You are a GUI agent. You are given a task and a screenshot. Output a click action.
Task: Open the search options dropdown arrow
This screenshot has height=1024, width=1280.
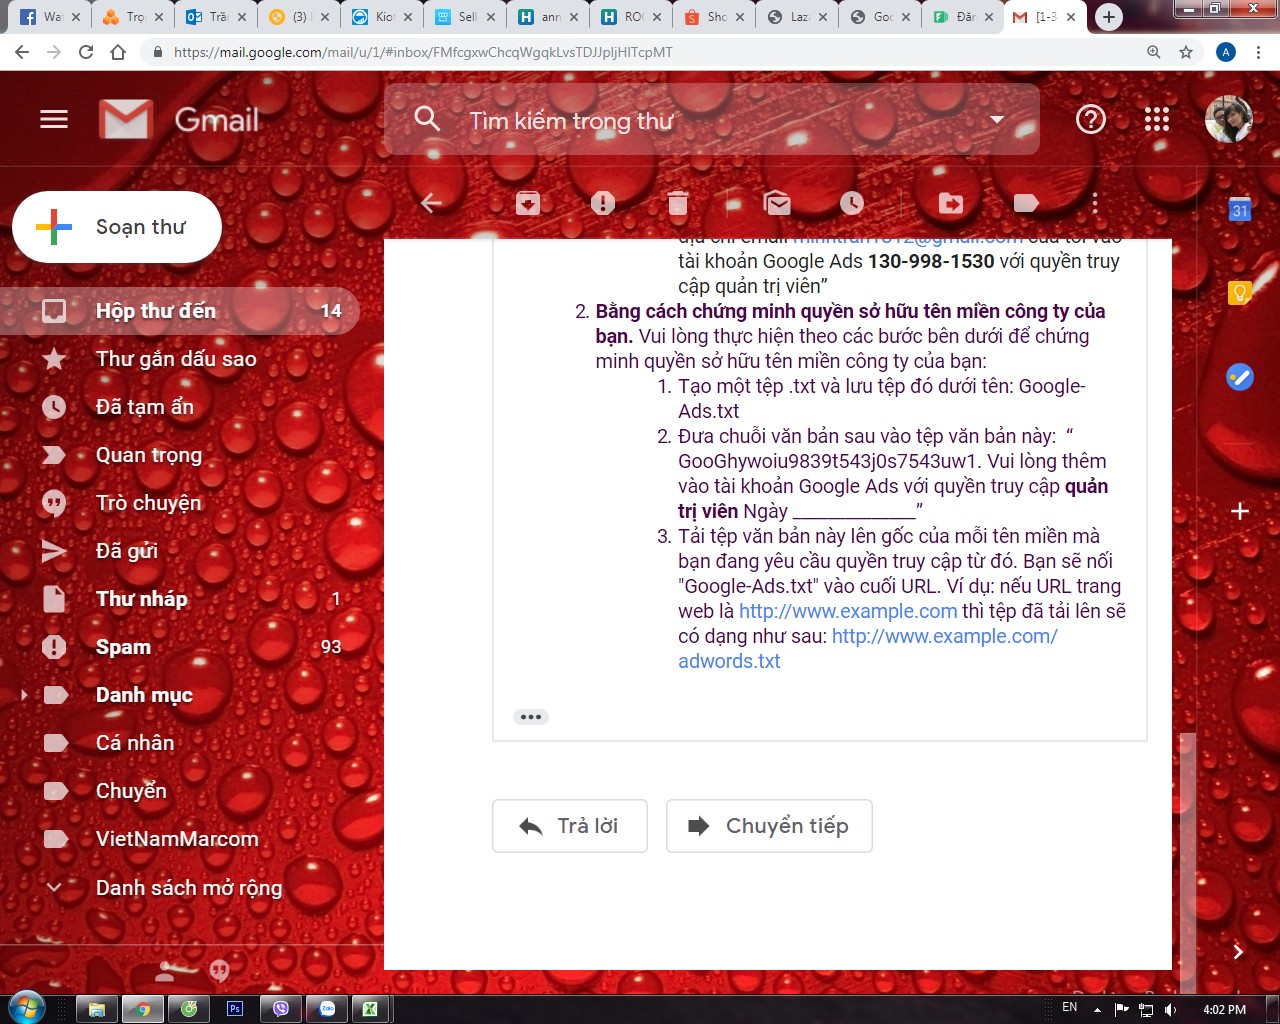pyautogui.click(x=996, y=120)
